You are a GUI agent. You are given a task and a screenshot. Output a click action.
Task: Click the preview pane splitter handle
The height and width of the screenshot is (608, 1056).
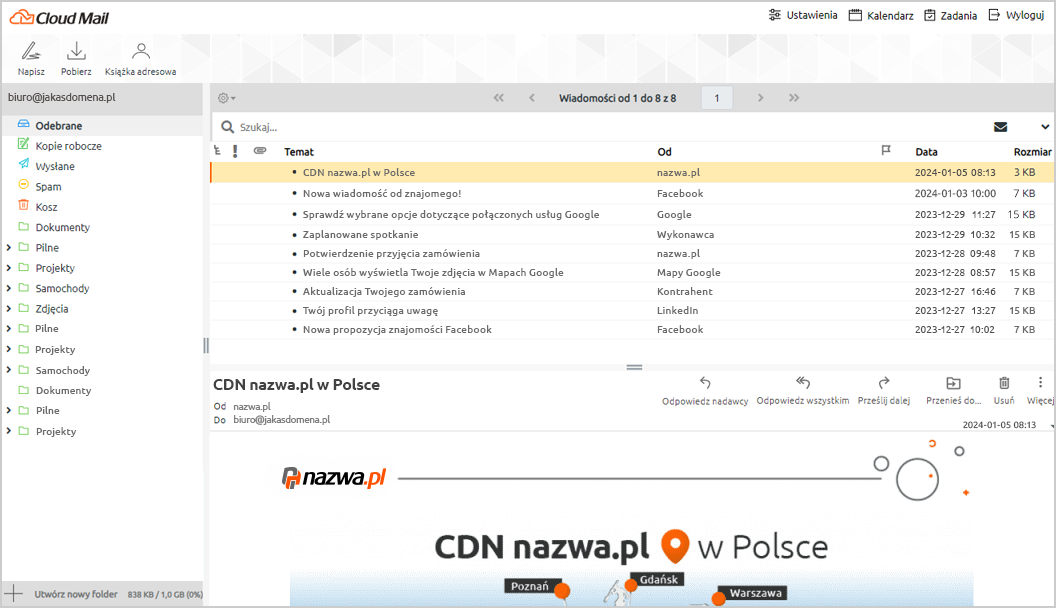[634, 367]
